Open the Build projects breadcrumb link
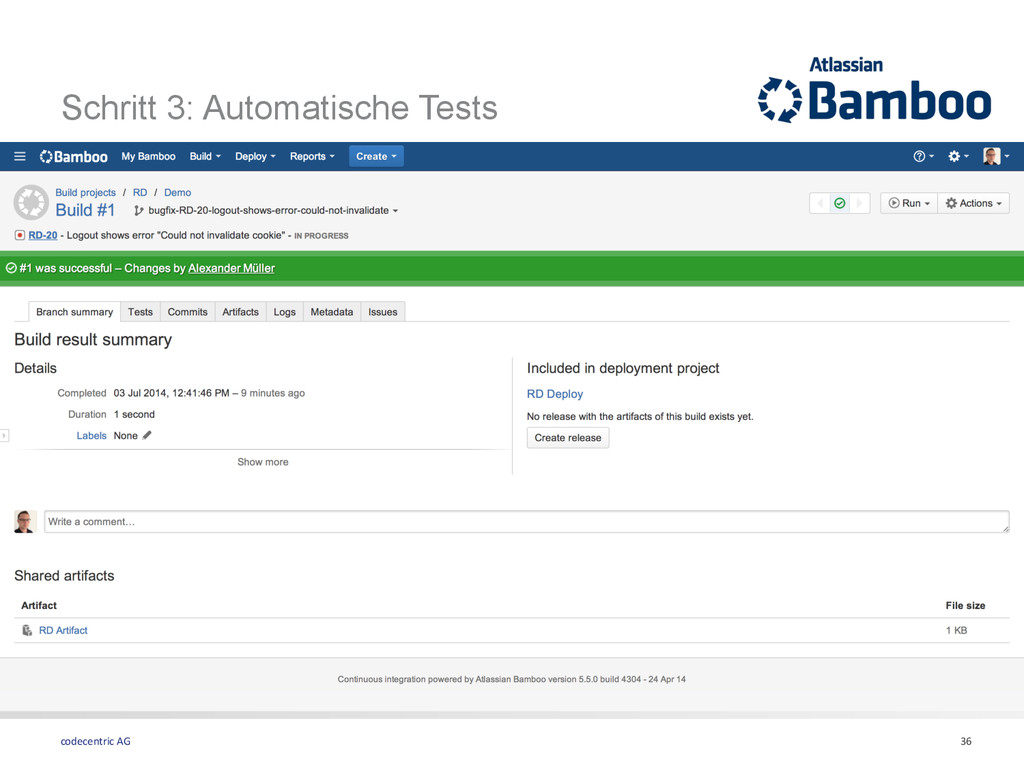The image size is (1024, 768). (86, 193)
